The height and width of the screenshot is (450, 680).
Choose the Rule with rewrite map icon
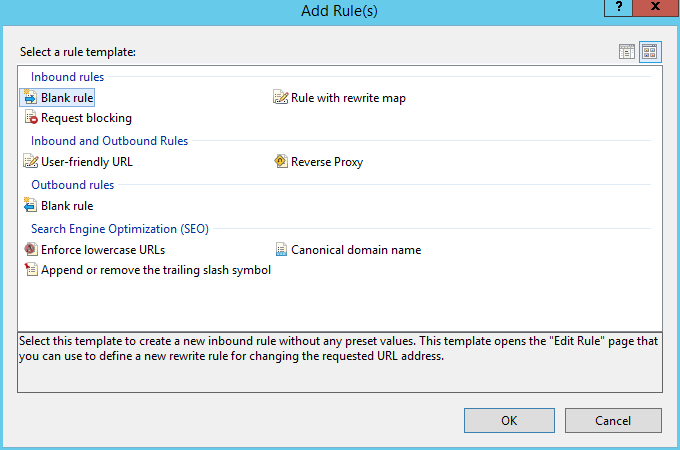tap(281, 98)
